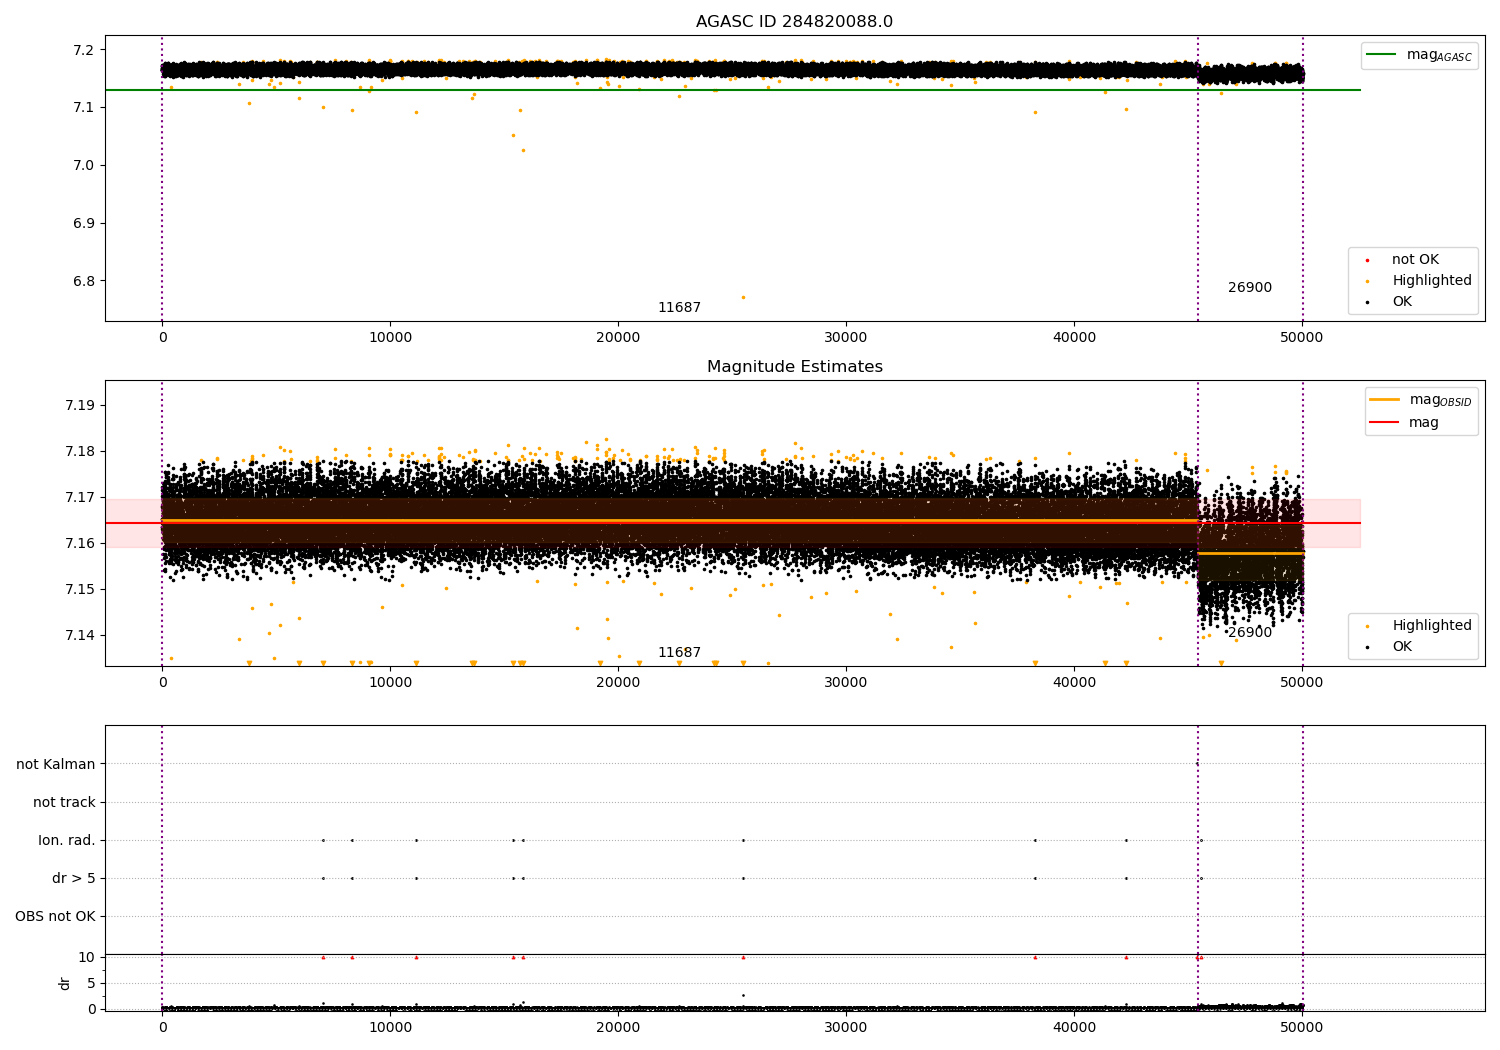
Task: Click the 'not track' axis label
Action: (64, 803)
